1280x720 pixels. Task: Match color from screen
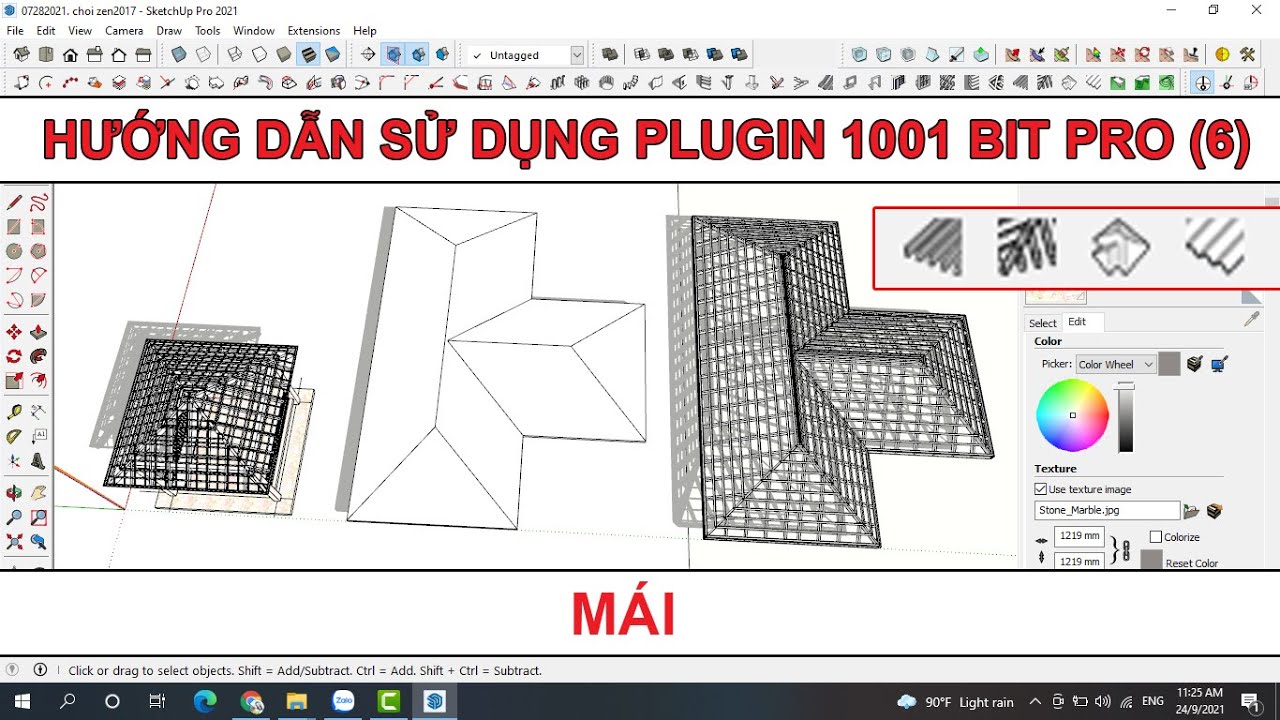(1218, 364)
